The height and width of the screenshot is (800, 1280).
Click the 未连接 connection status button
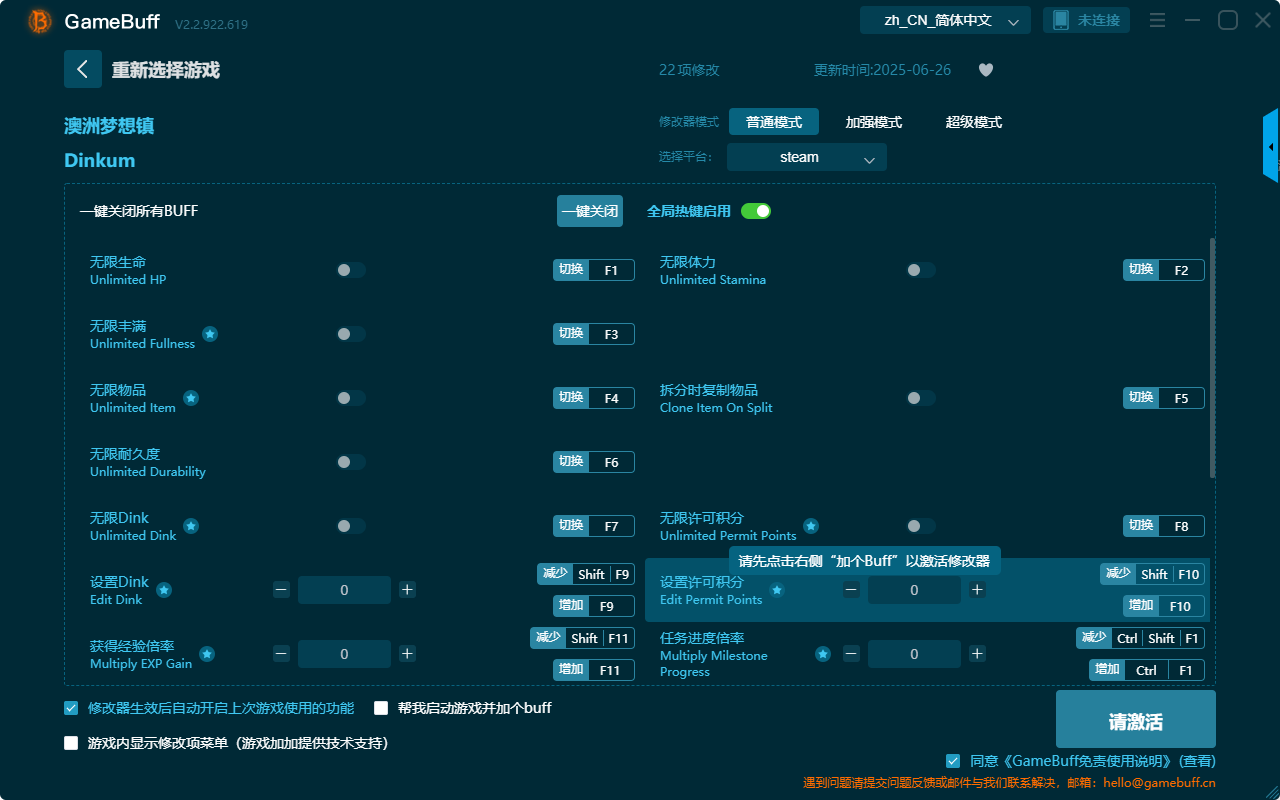[1087, 20]
